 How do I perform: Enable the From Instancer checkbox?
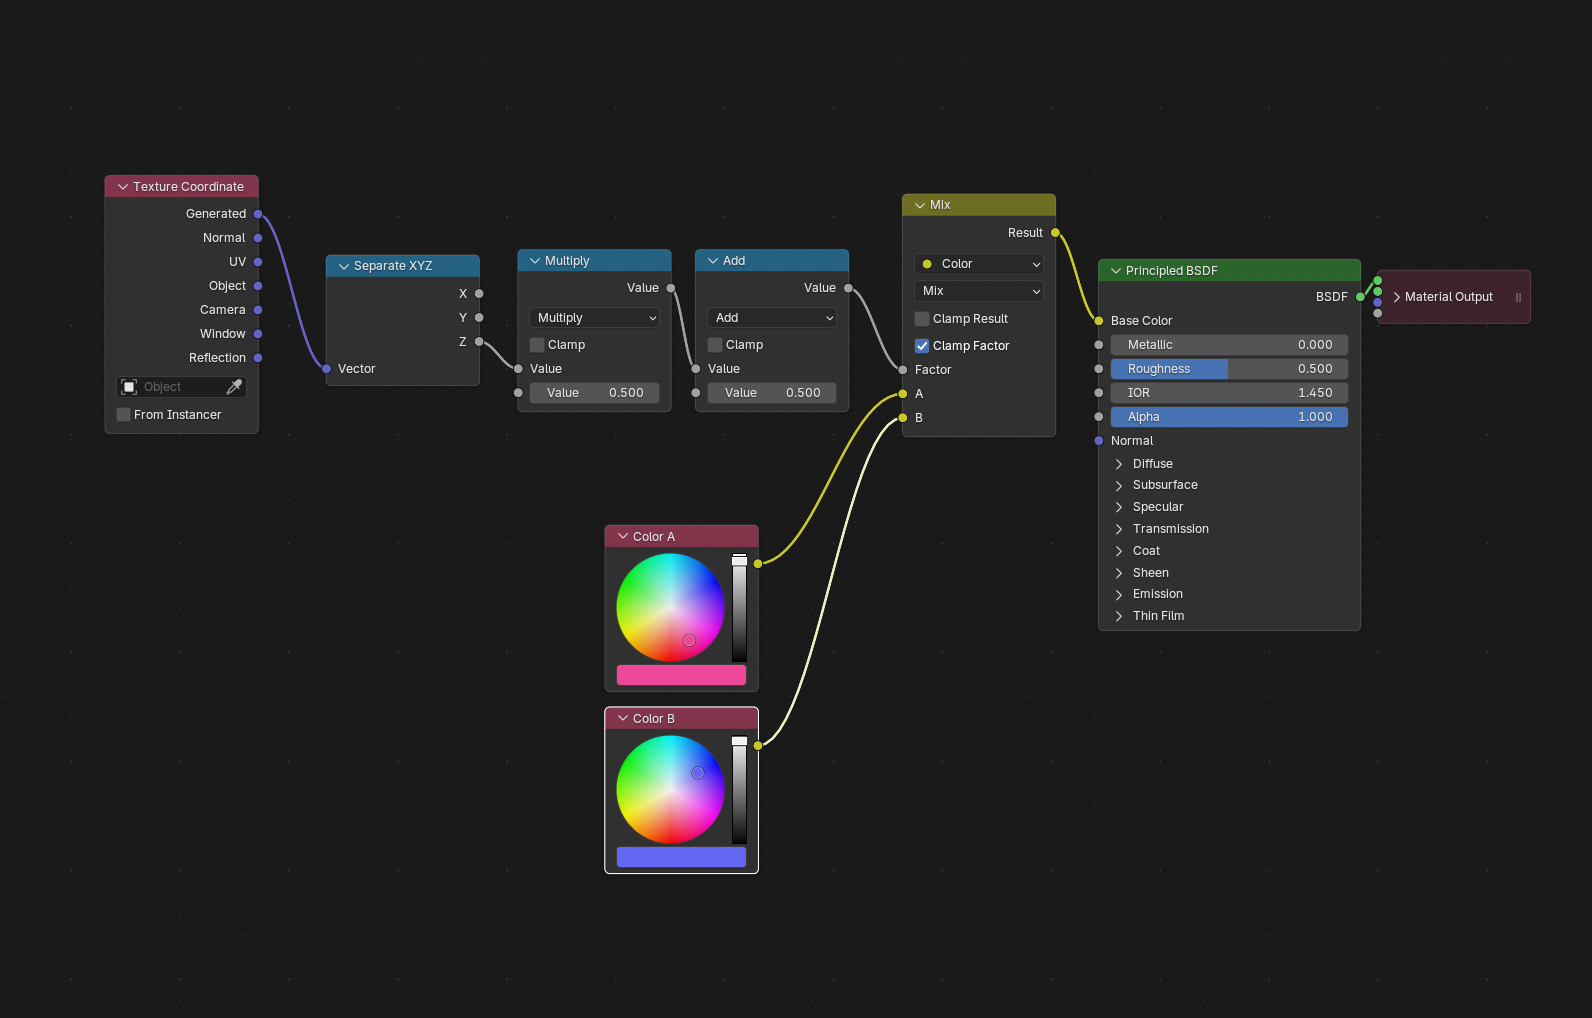124,415
